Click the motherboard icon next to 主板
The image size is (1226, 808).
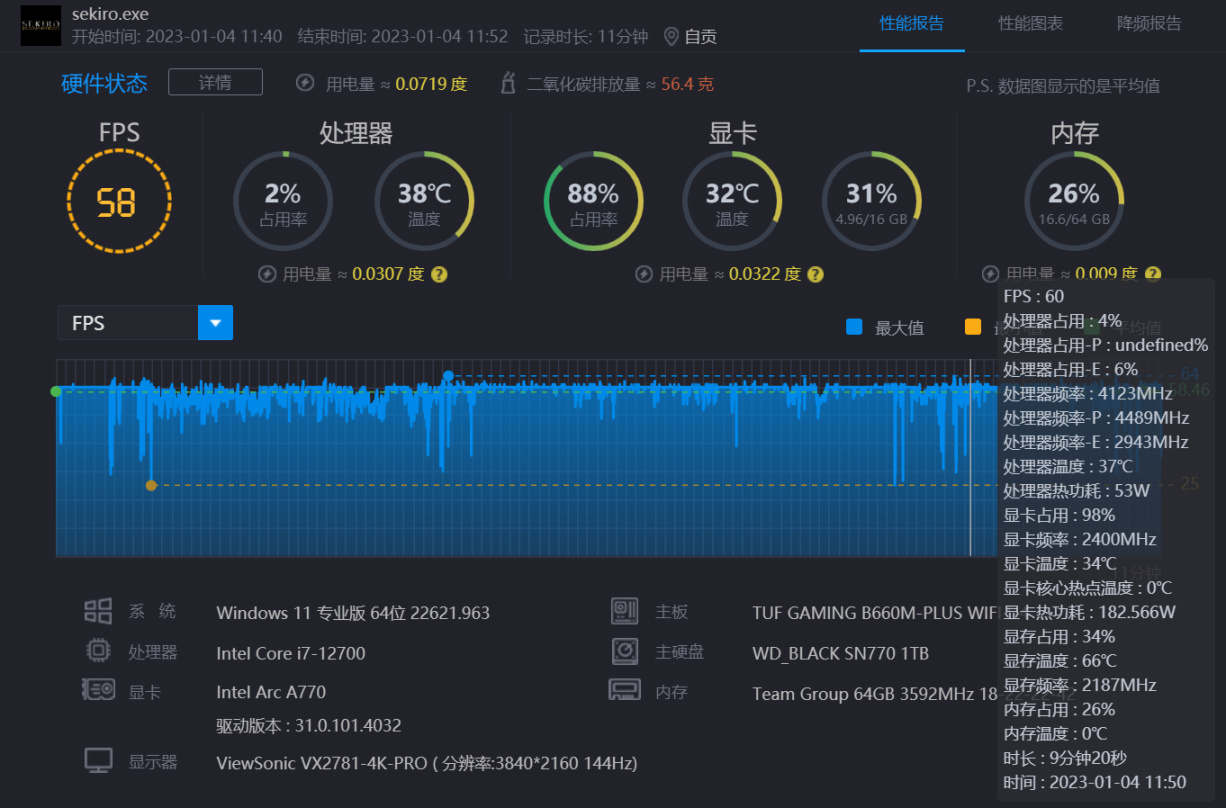(625, 611)
